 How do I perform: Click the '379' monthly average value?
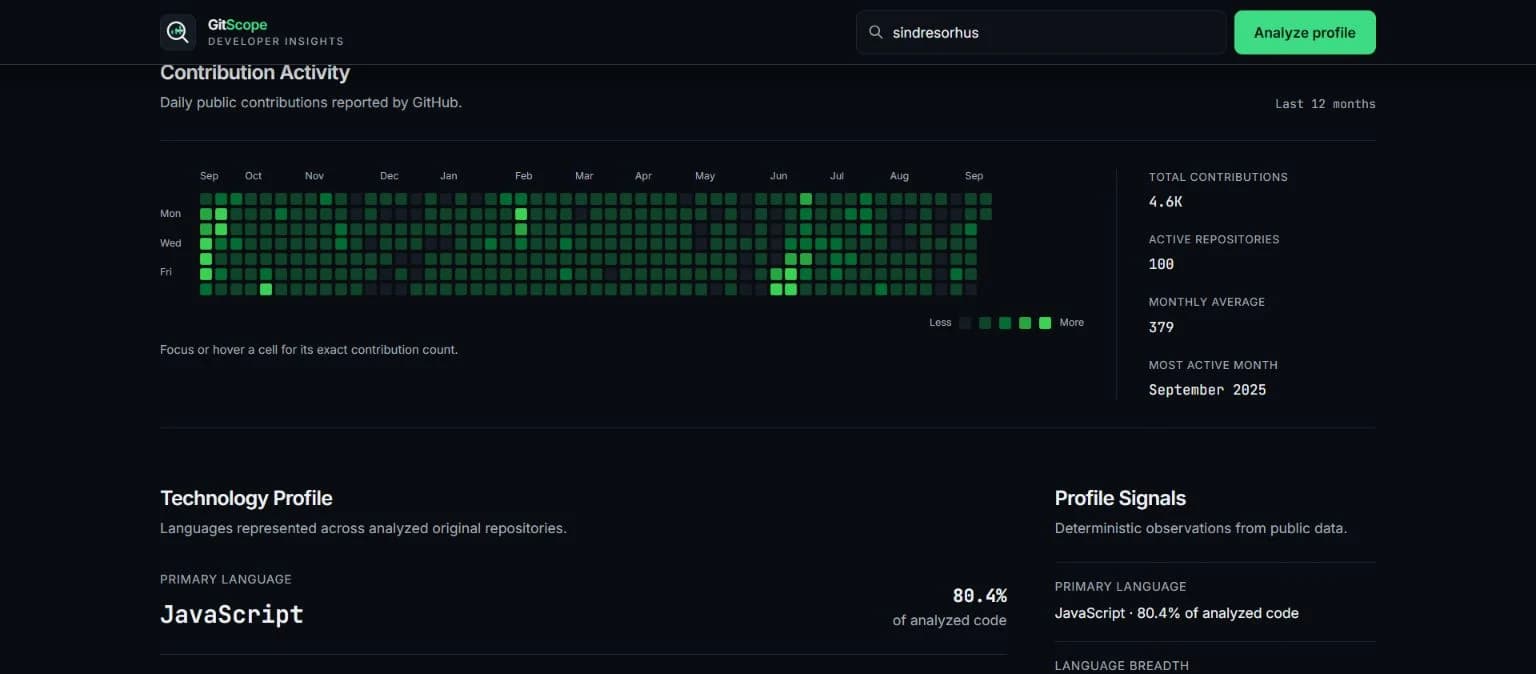click(1161, 327)
